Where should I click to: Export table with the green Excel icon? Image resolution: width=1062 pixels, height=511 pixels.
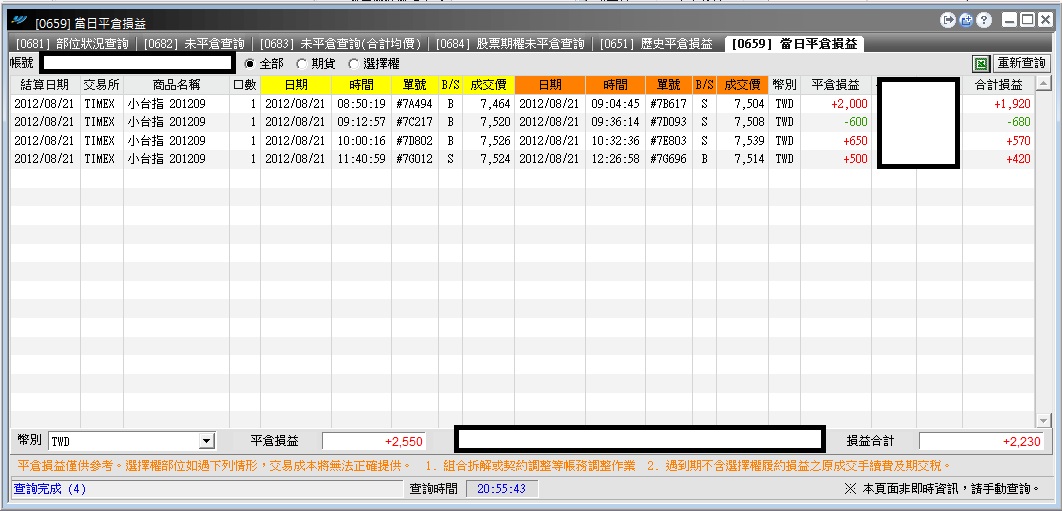pyautogui.click(x=981, y=64)
